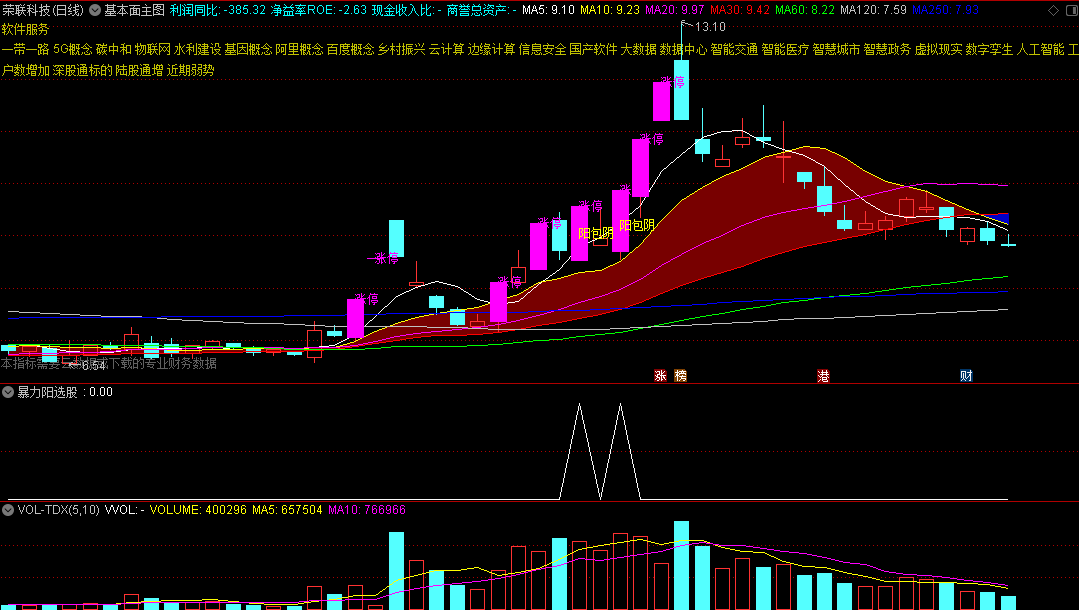Open the 智能交通 concept tag

click(734, 50)
